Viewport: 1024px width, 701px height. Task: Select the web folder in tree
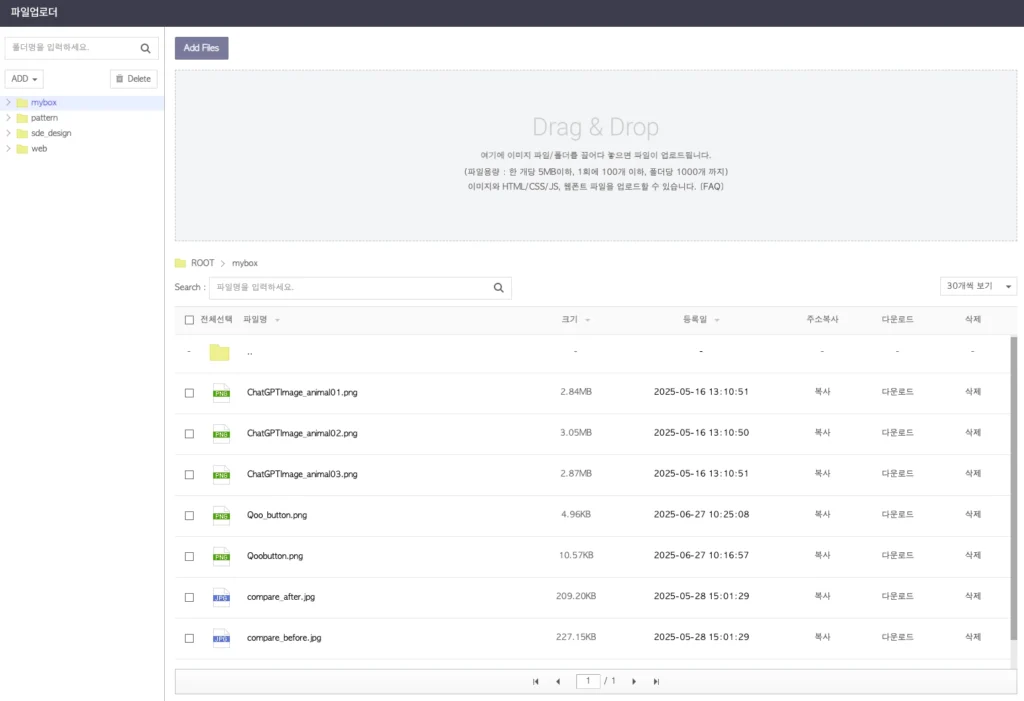(x=39, y=149)
